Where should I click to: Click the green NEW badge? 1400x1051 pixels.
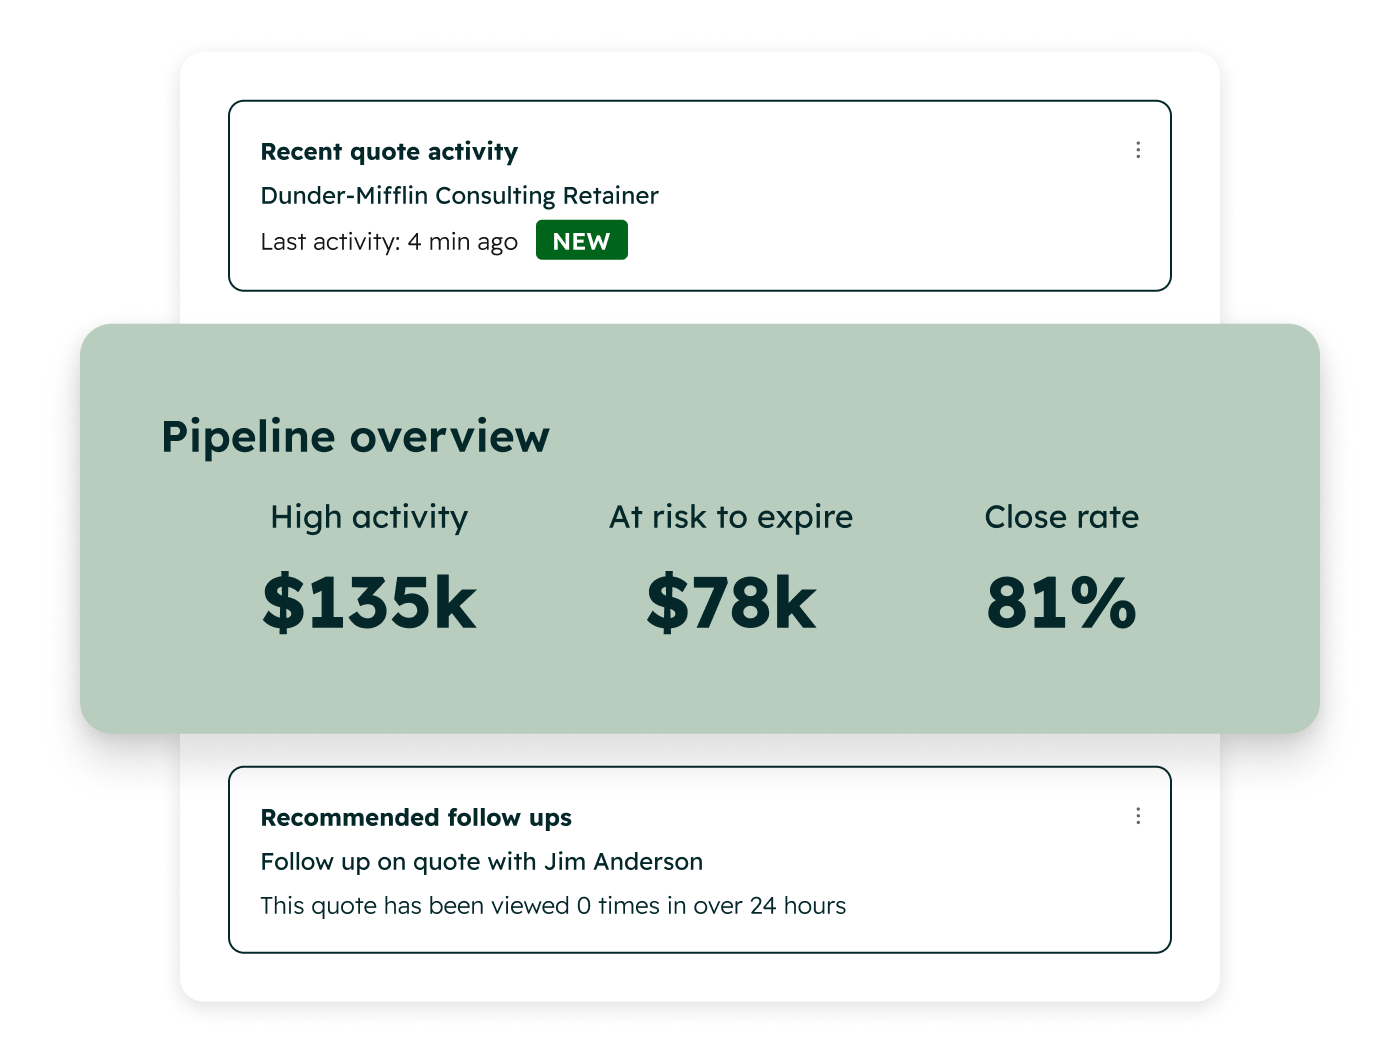tap(582, 240)
